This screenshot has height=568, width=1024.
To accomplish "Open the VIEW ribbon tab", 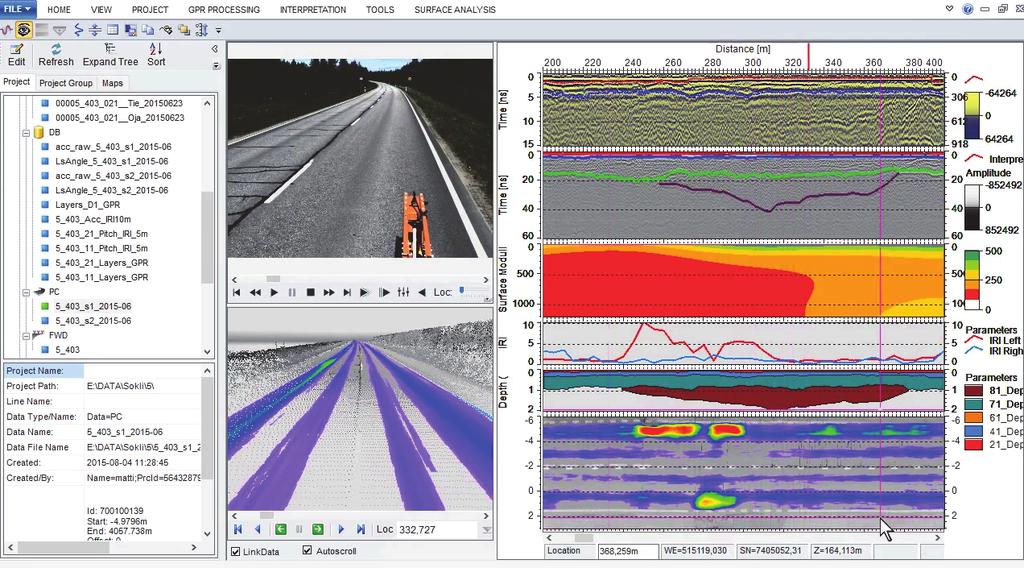I will [101, 10].
